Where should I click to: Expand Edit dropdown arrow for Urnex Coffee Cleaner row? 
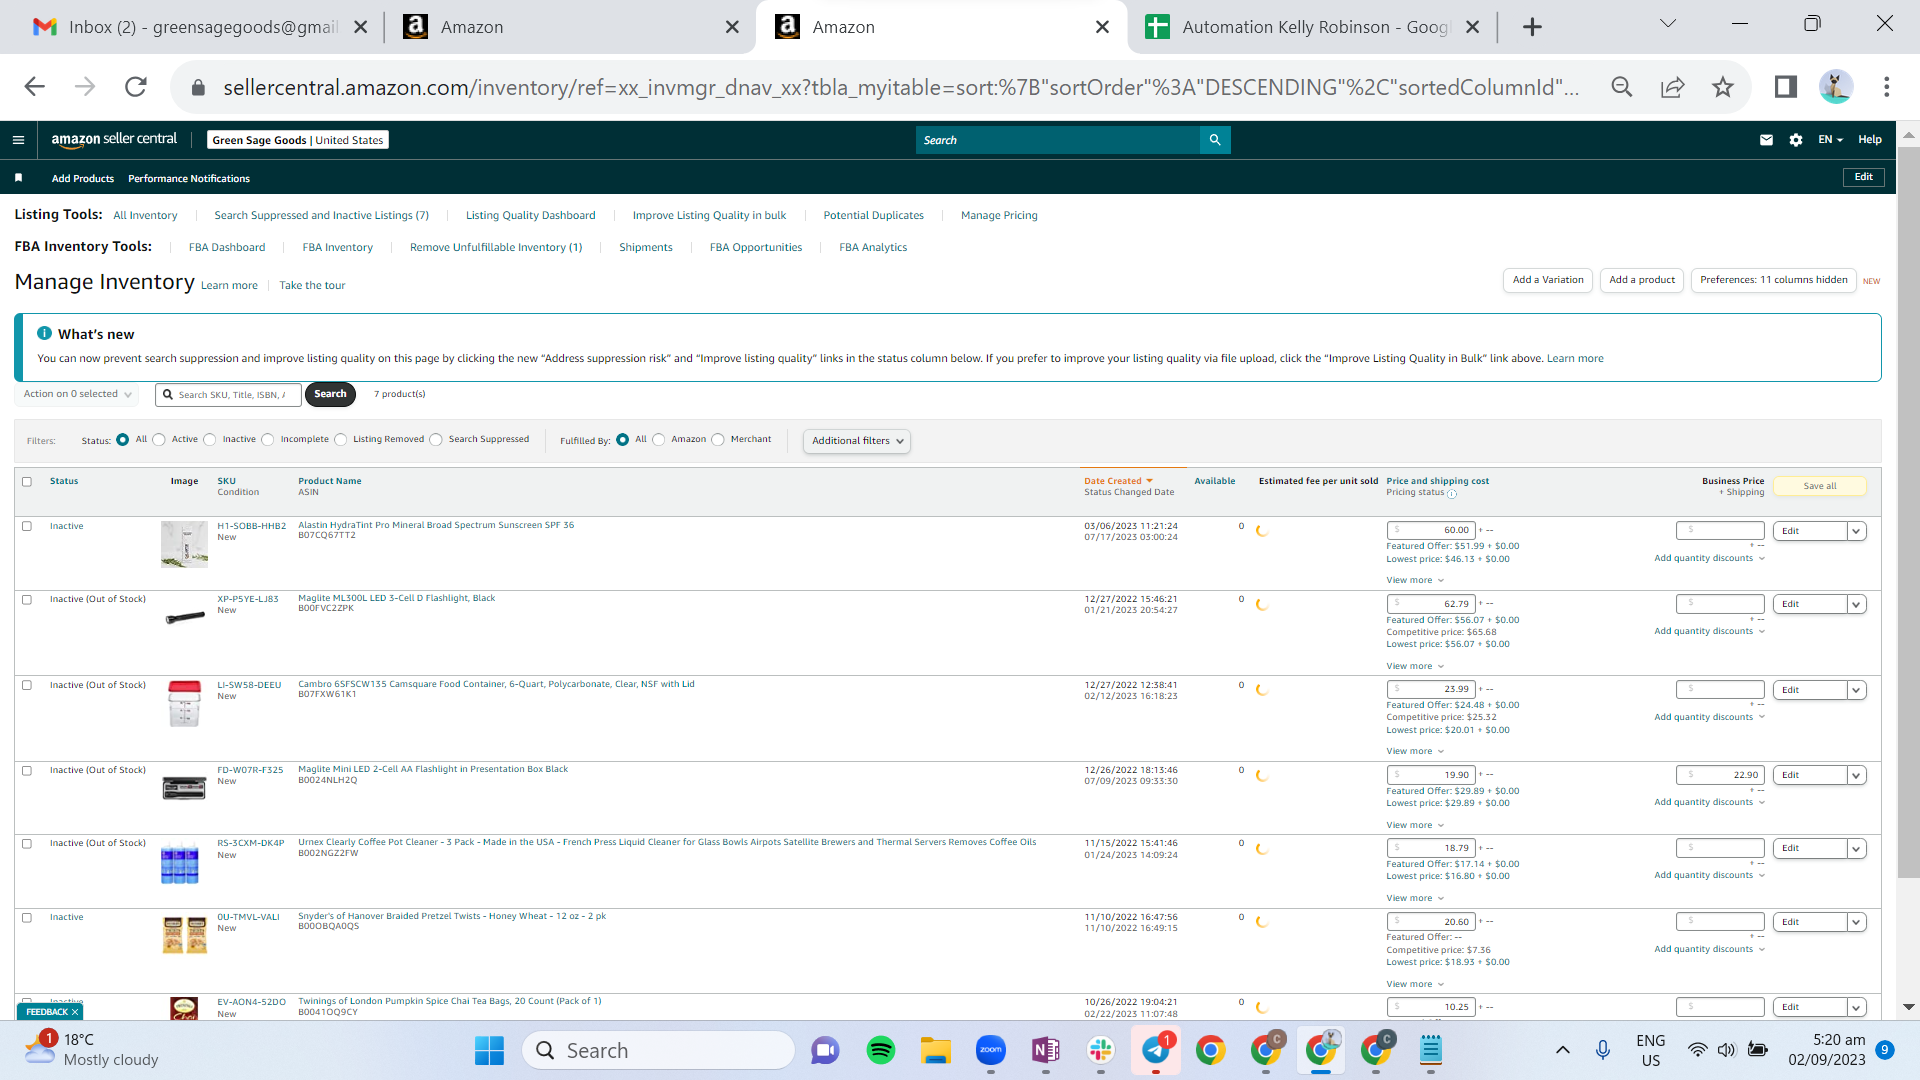coord(1857,849)
